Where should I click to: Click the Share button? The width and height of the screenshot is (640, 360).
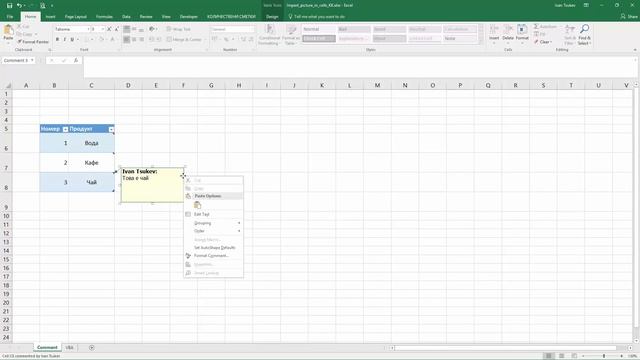point(629,16)
